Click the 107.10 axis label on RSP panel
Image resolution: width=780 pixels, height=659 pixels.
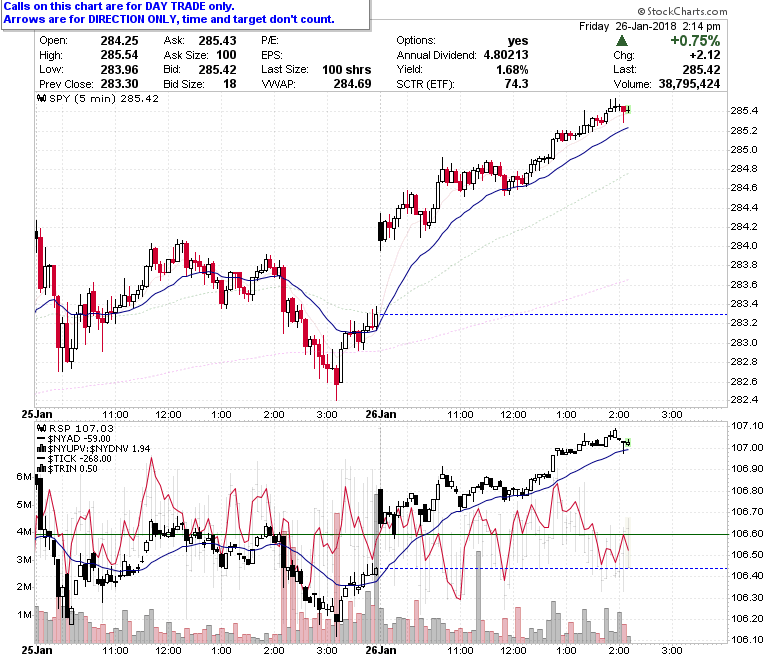pos(747,426)
